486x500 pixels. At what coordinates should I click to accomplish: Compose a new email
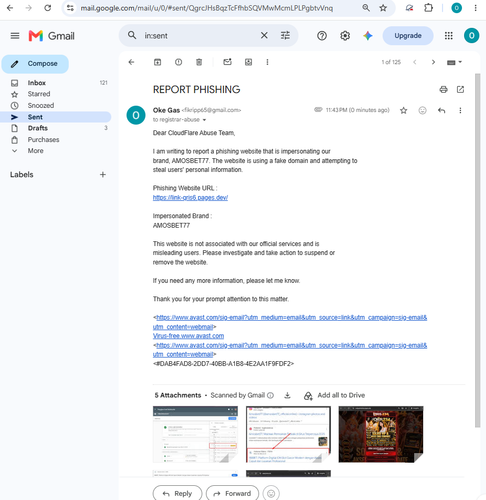pyautogui.click(x=35, y=64)
